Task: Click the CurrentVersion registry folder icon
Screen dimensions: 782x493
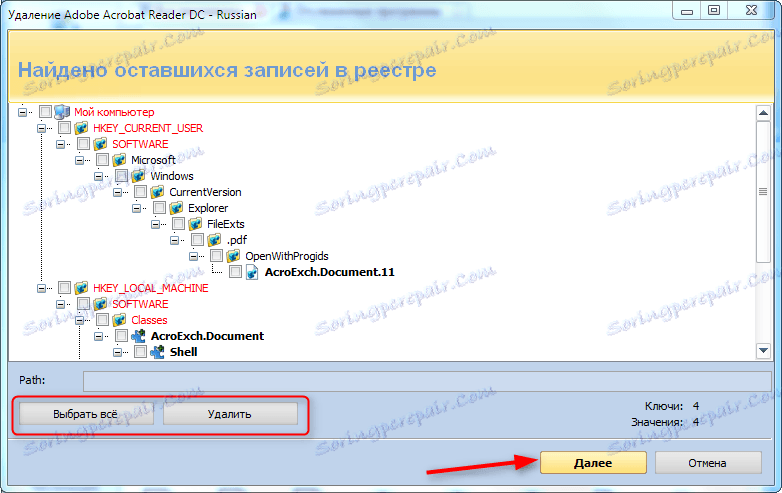Action: pyautogui.click(x=157, y=192)
